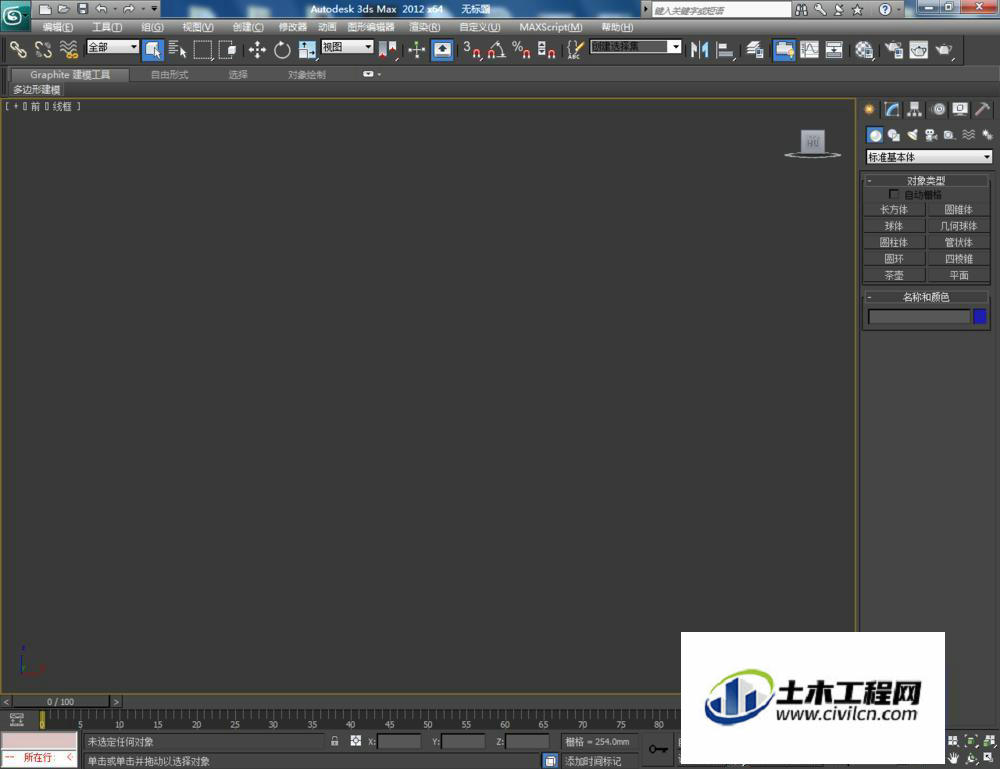1000x769 pixels.
Task: Click the X coordinate input field
Action: tap(399, 742)
